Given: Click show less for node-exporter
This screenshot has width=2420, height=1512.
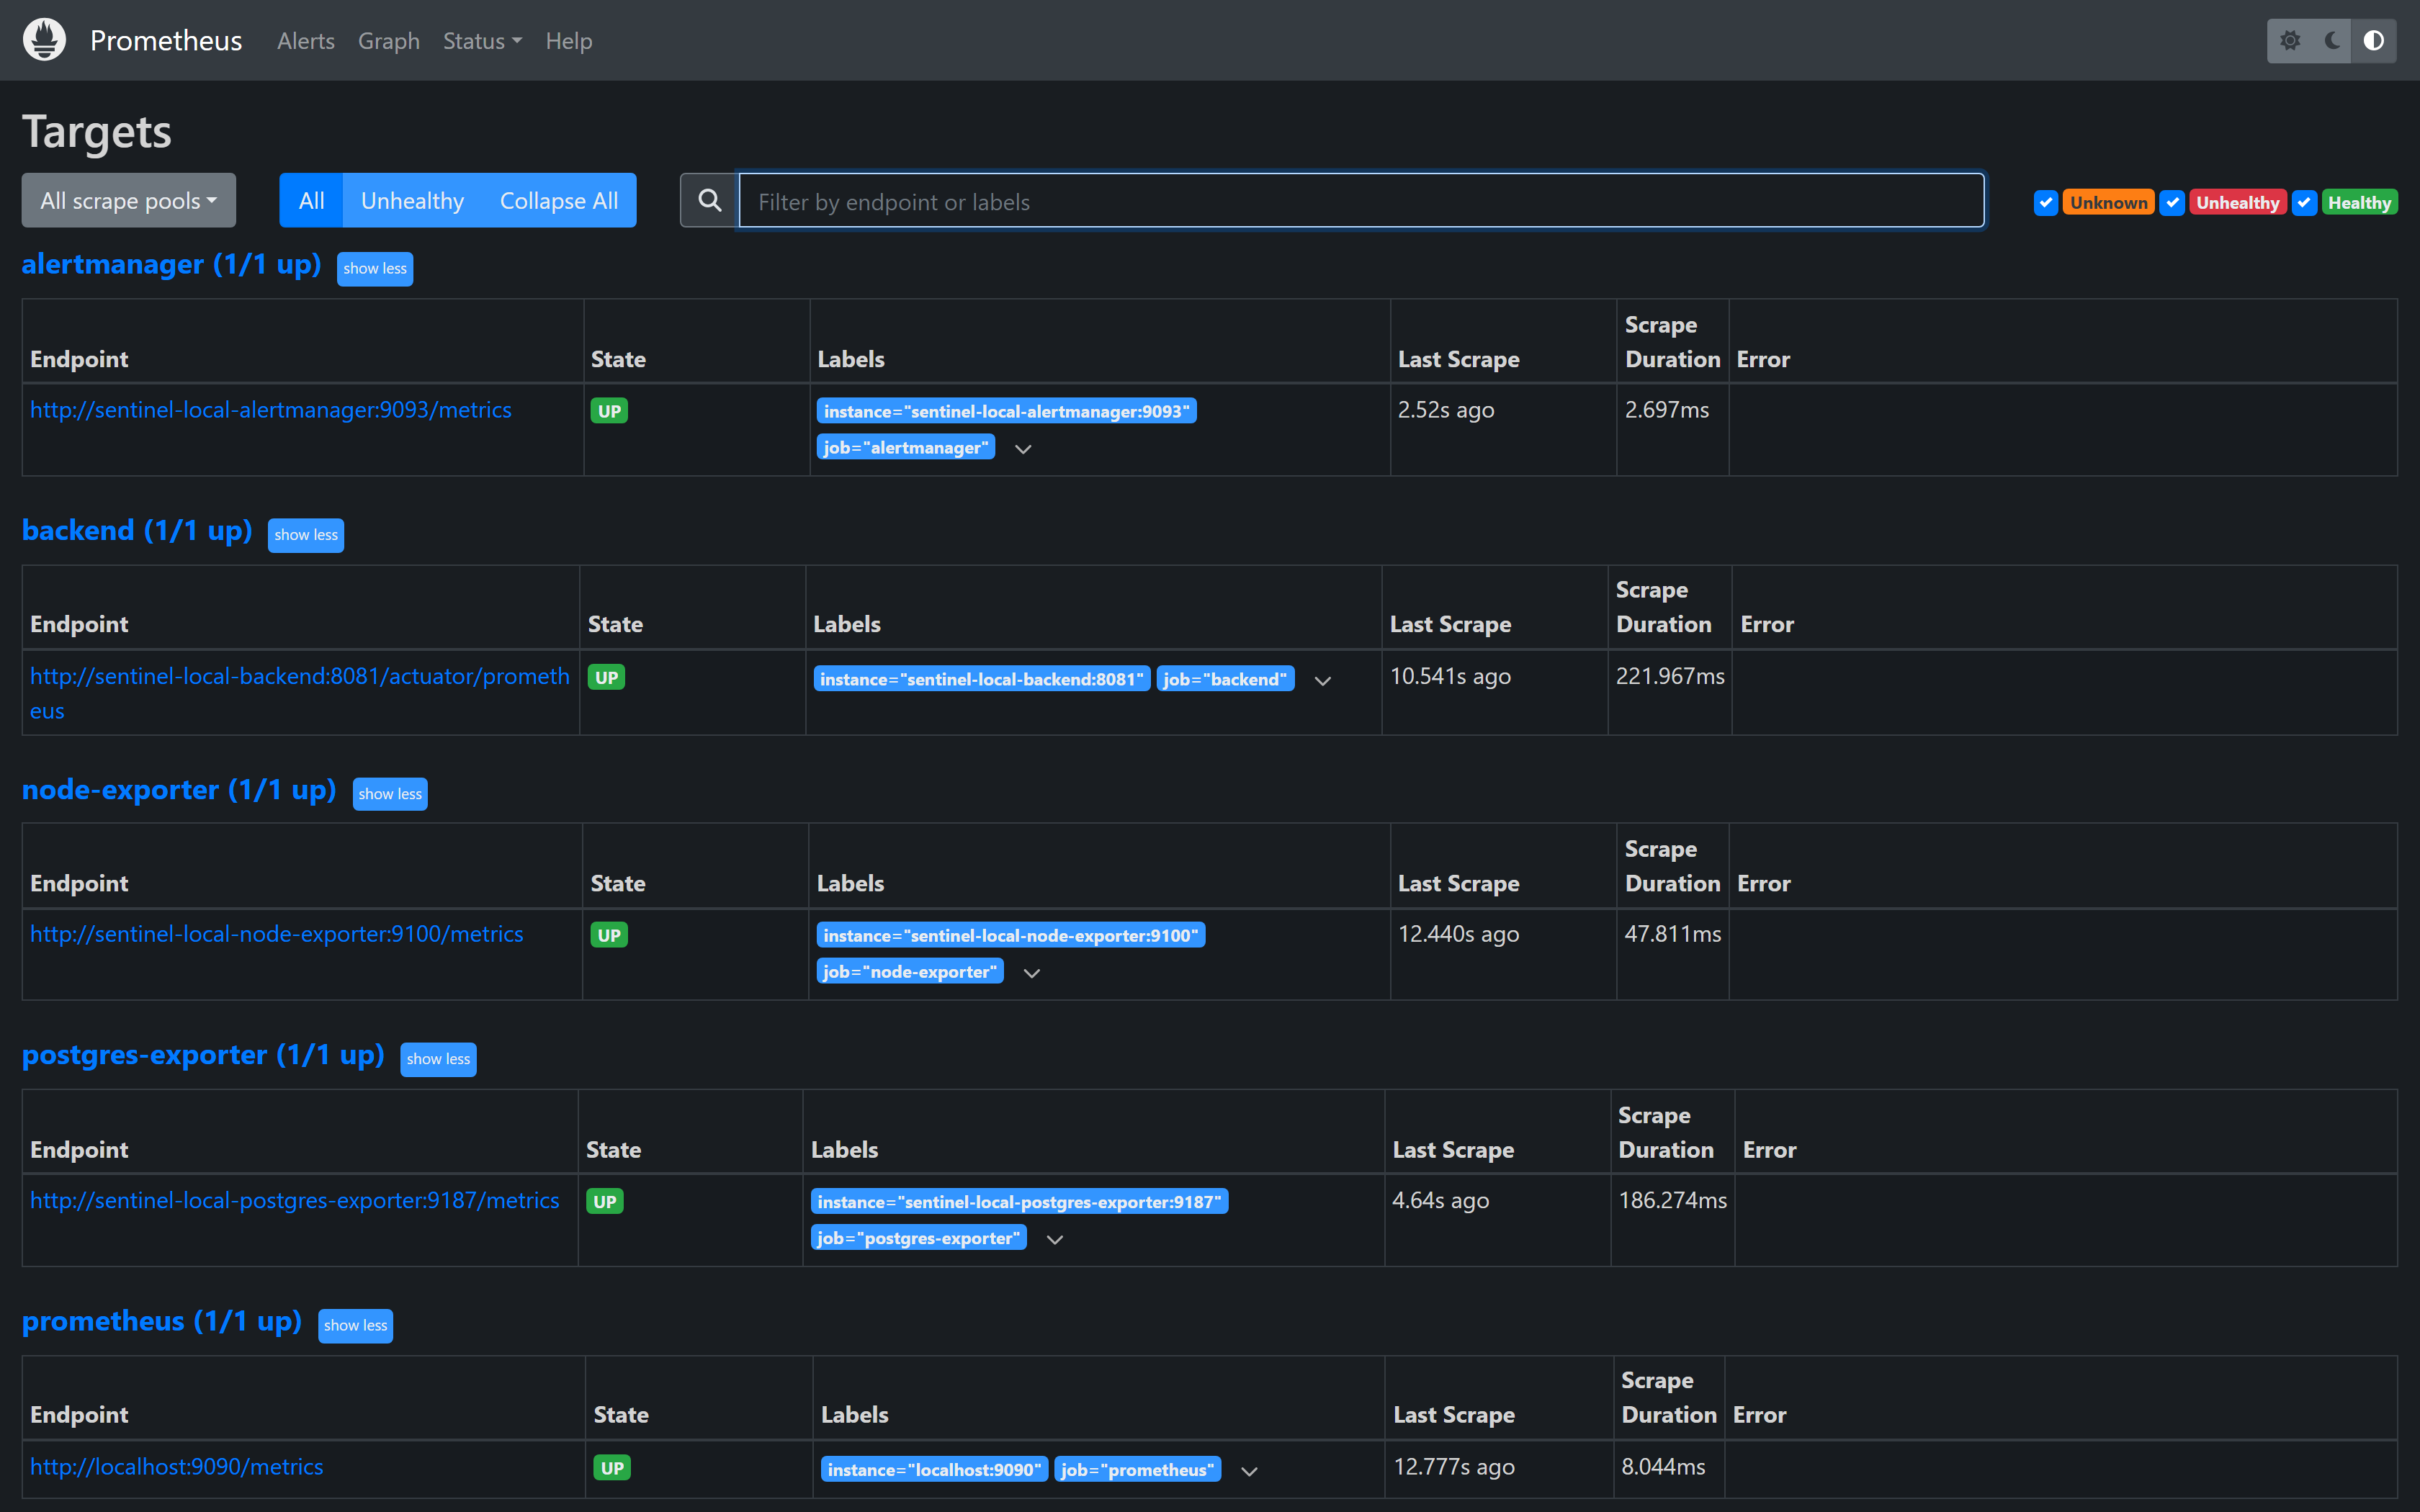Looking at the screenshot, I should click(x=390, y=794).
